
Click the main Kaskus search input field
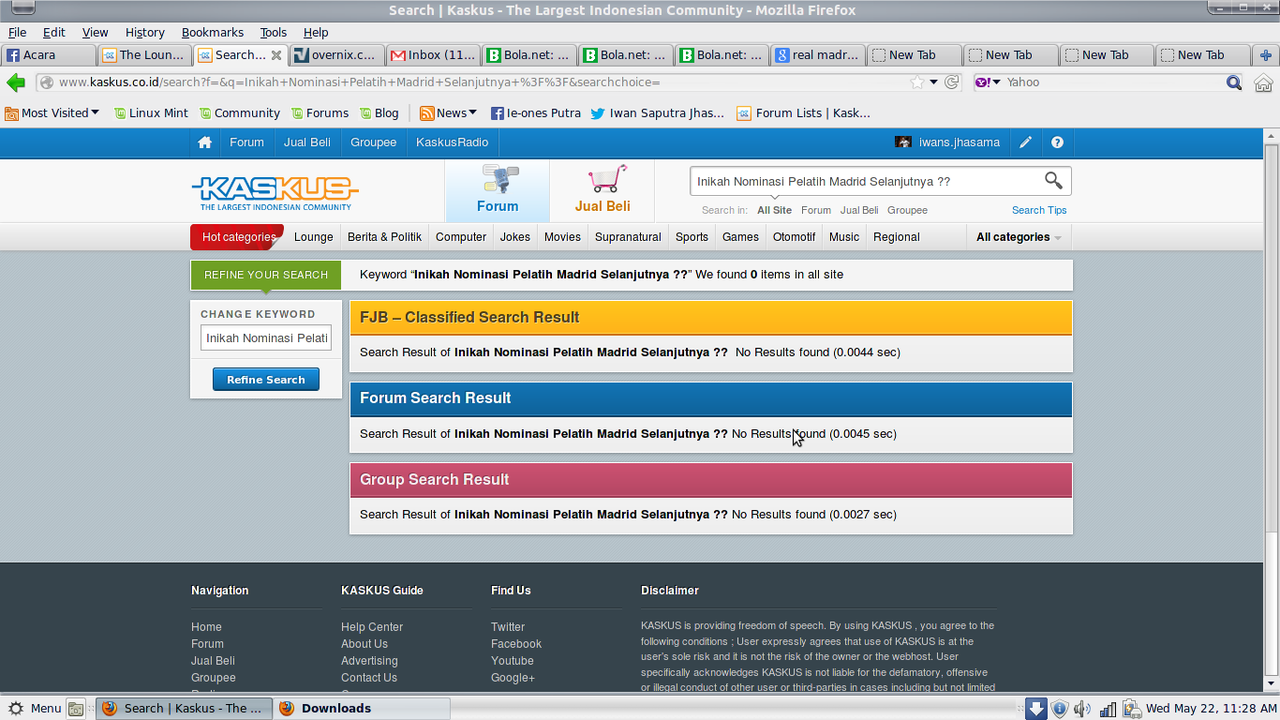pos(865,181)
